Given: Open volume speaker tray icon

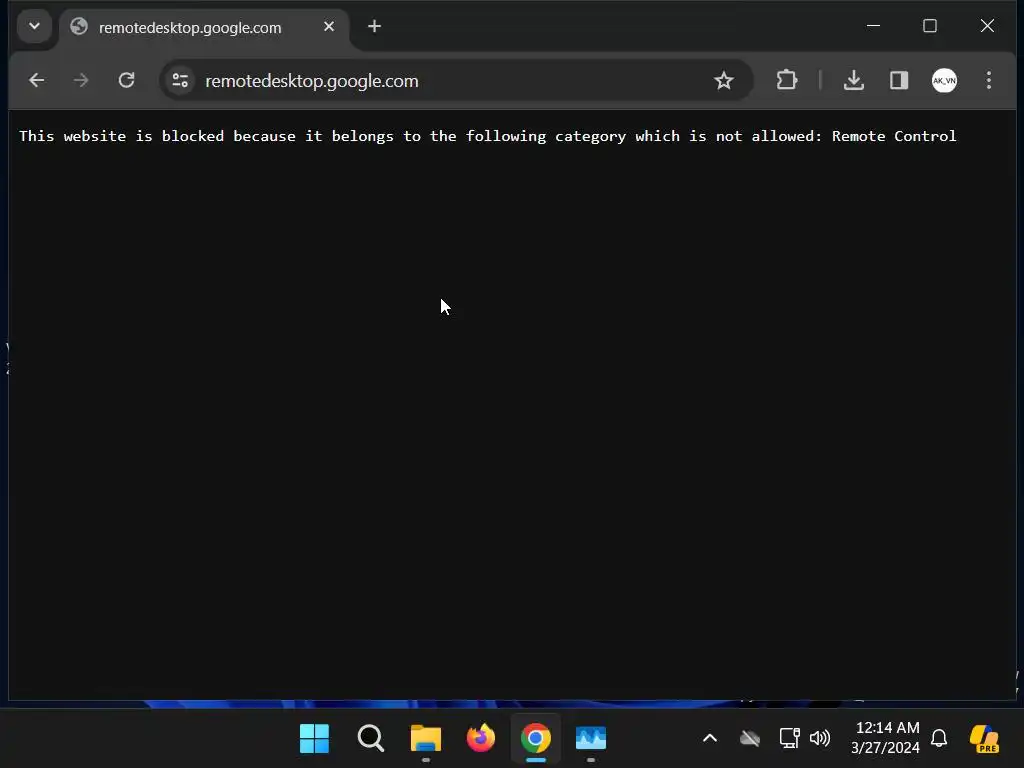Looking at the screenshot, I should click(x=820, y=739).
